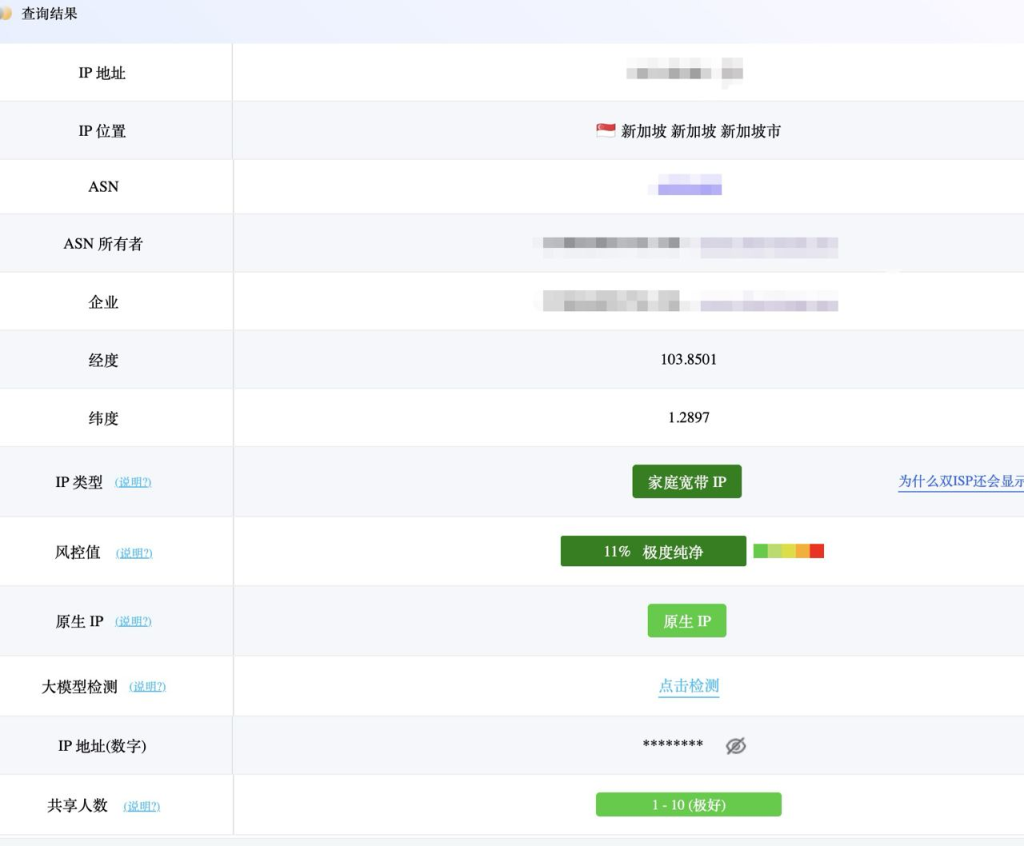Click the 原生 IP badge
1024x846 pixels.
click(687, 620)
